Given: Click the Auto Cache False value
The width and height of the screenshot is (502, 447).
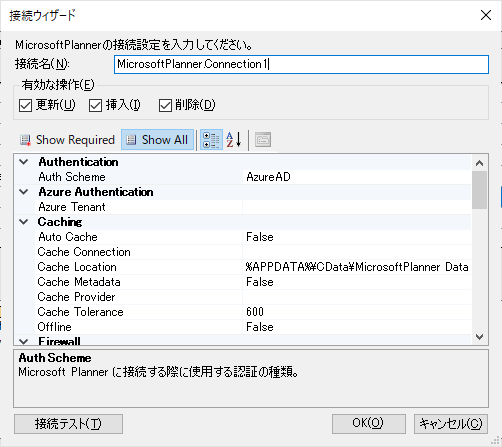Looking at the screenshot, I should (357, 237).
